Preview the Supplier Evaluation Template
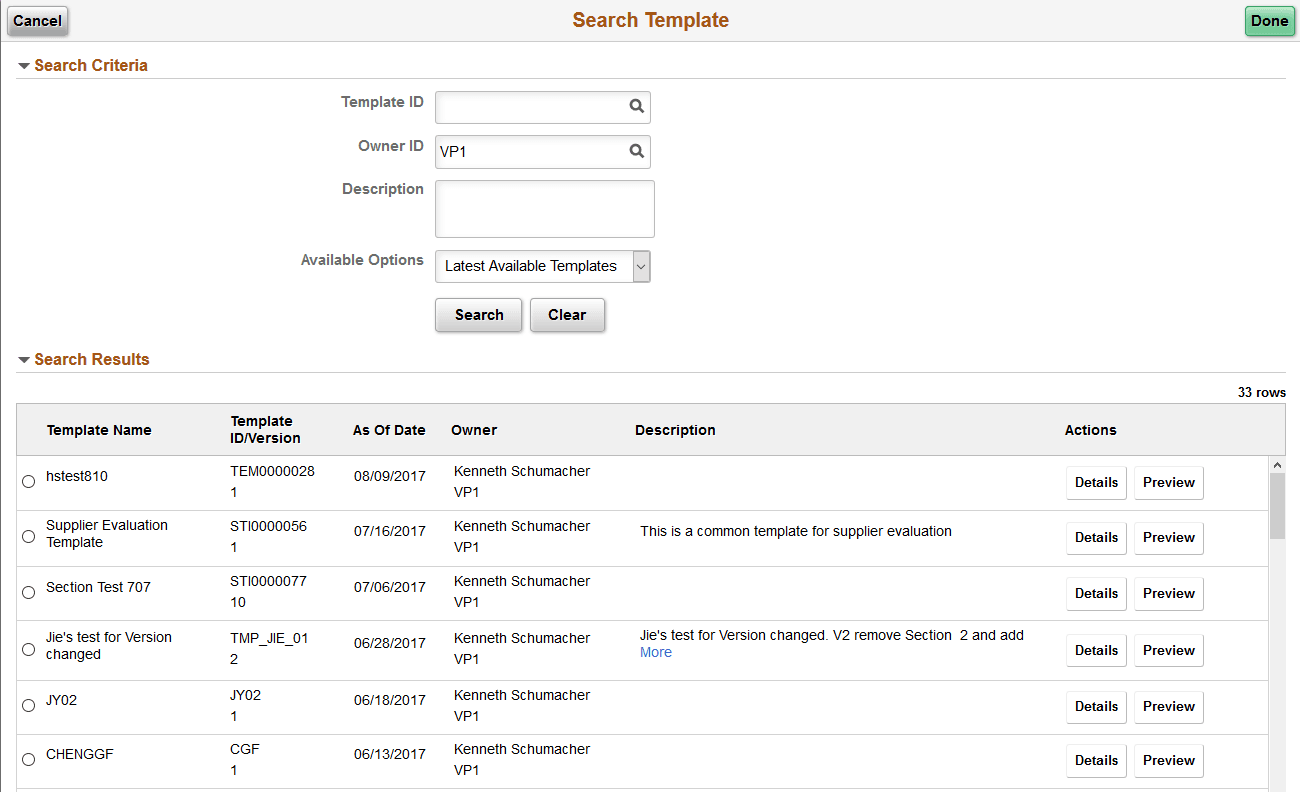The height and width of the screenshot is (792, 1300). point(1168,537)
